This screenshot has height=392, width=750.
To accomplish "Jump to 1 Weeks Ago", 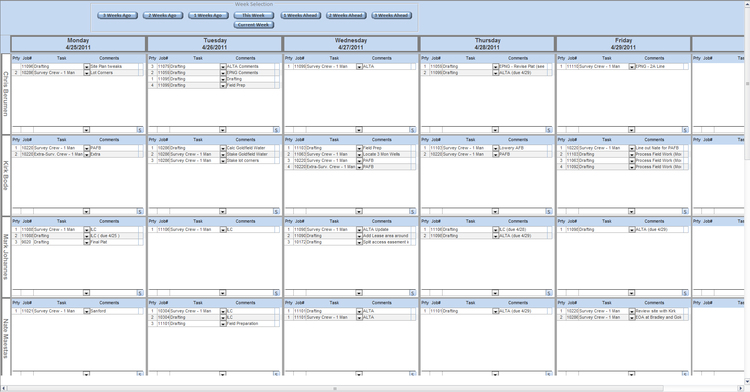I will [208, 15].
